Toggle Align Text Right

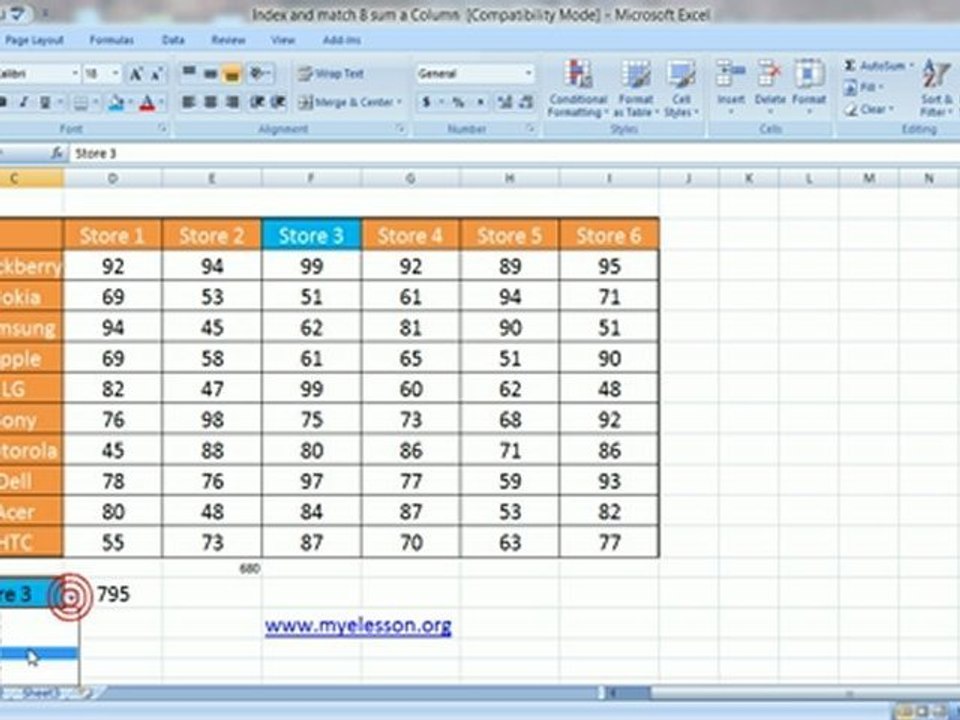(x=231, y=102)
